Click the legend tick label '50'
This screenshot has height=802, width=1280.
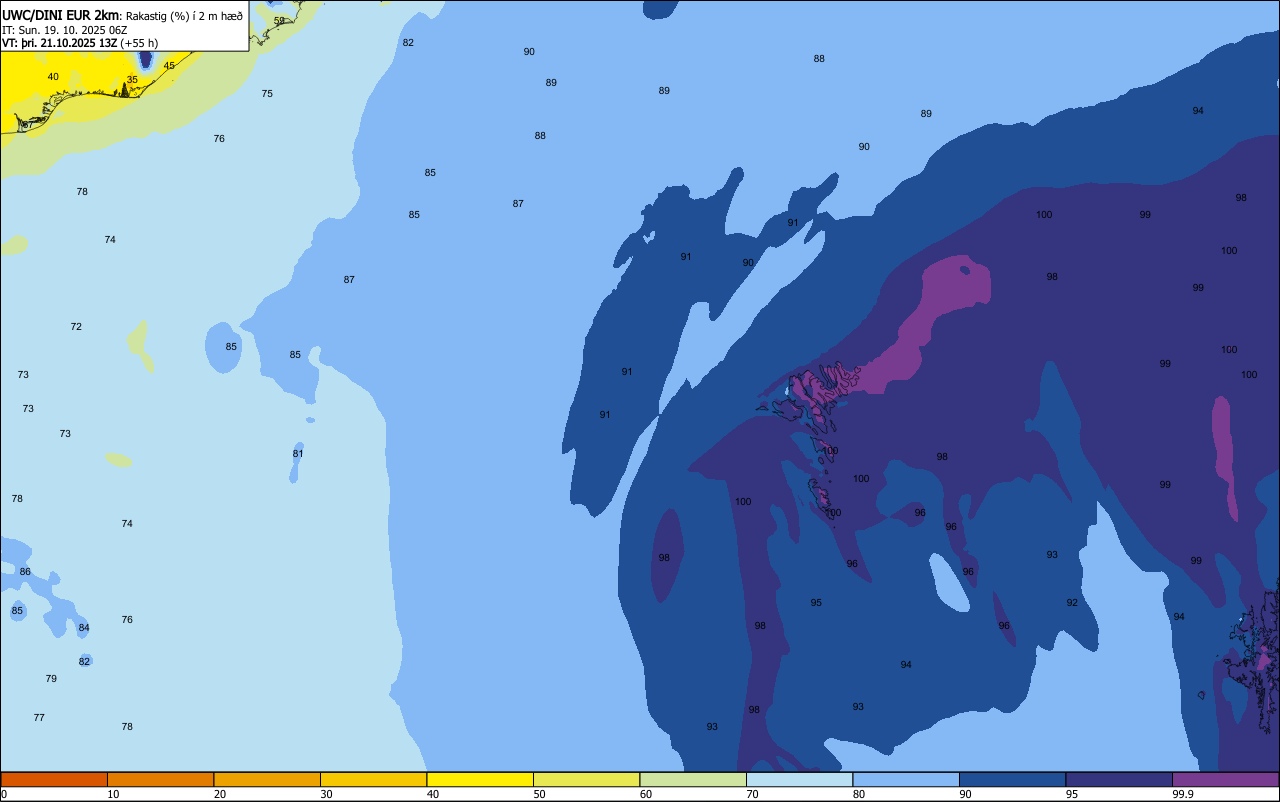[539, 794]
